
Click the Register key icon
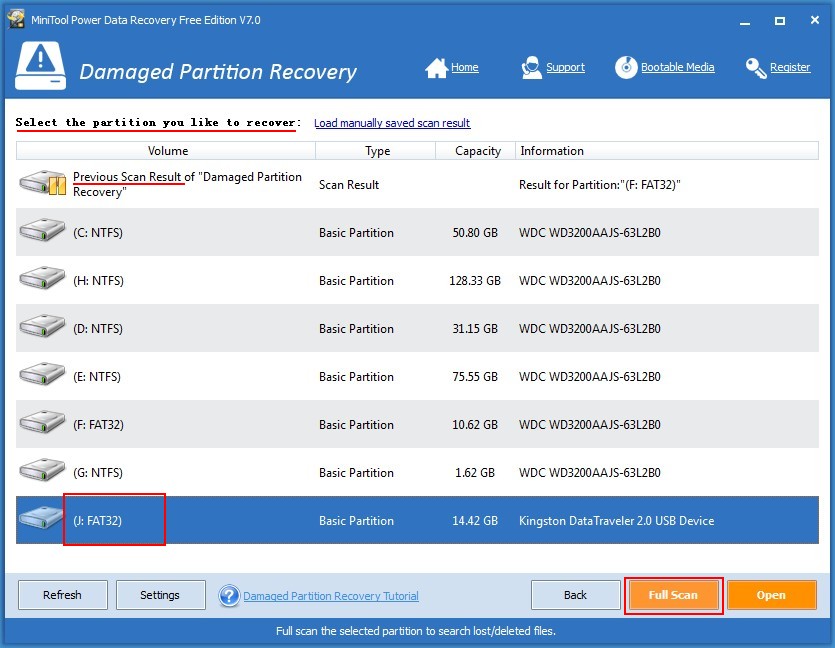(x=756, y=68)
